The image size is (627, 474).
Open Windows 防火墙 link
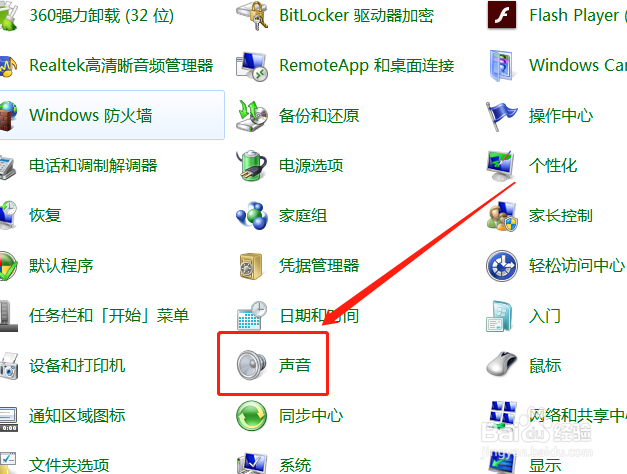coord(91,115)
